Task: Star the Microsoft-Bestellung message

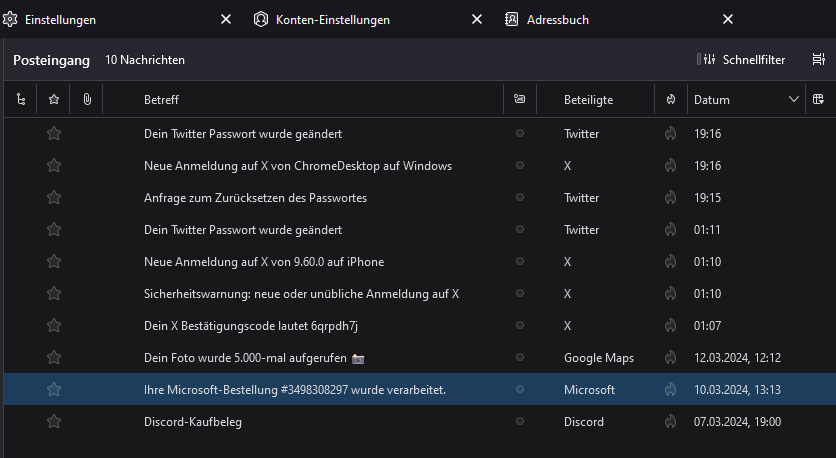Action: tap(54, 390)
